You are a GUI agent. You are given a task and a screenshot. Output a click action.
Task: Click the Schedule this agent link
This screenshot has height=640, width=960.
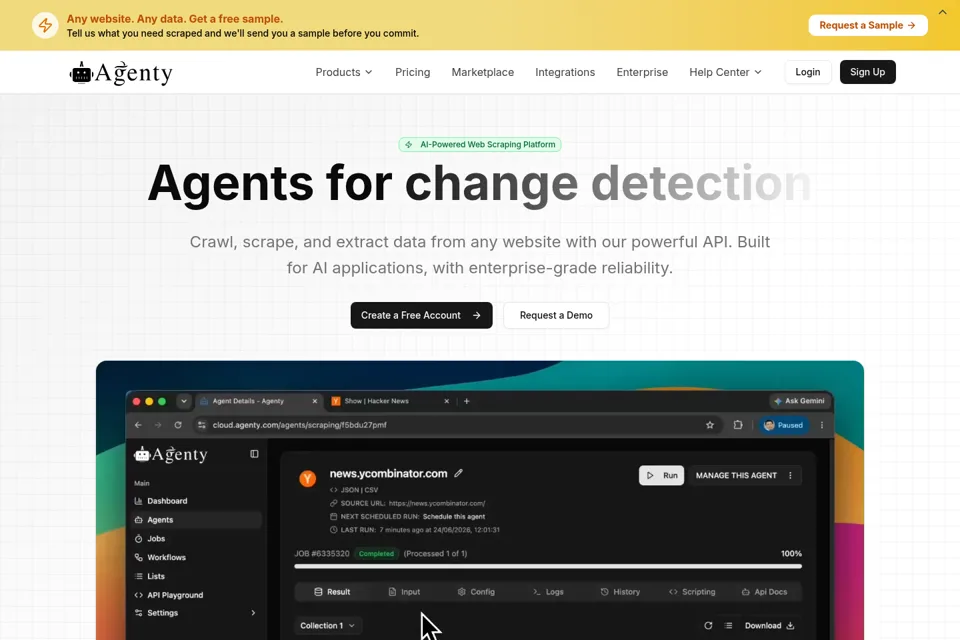454,517
